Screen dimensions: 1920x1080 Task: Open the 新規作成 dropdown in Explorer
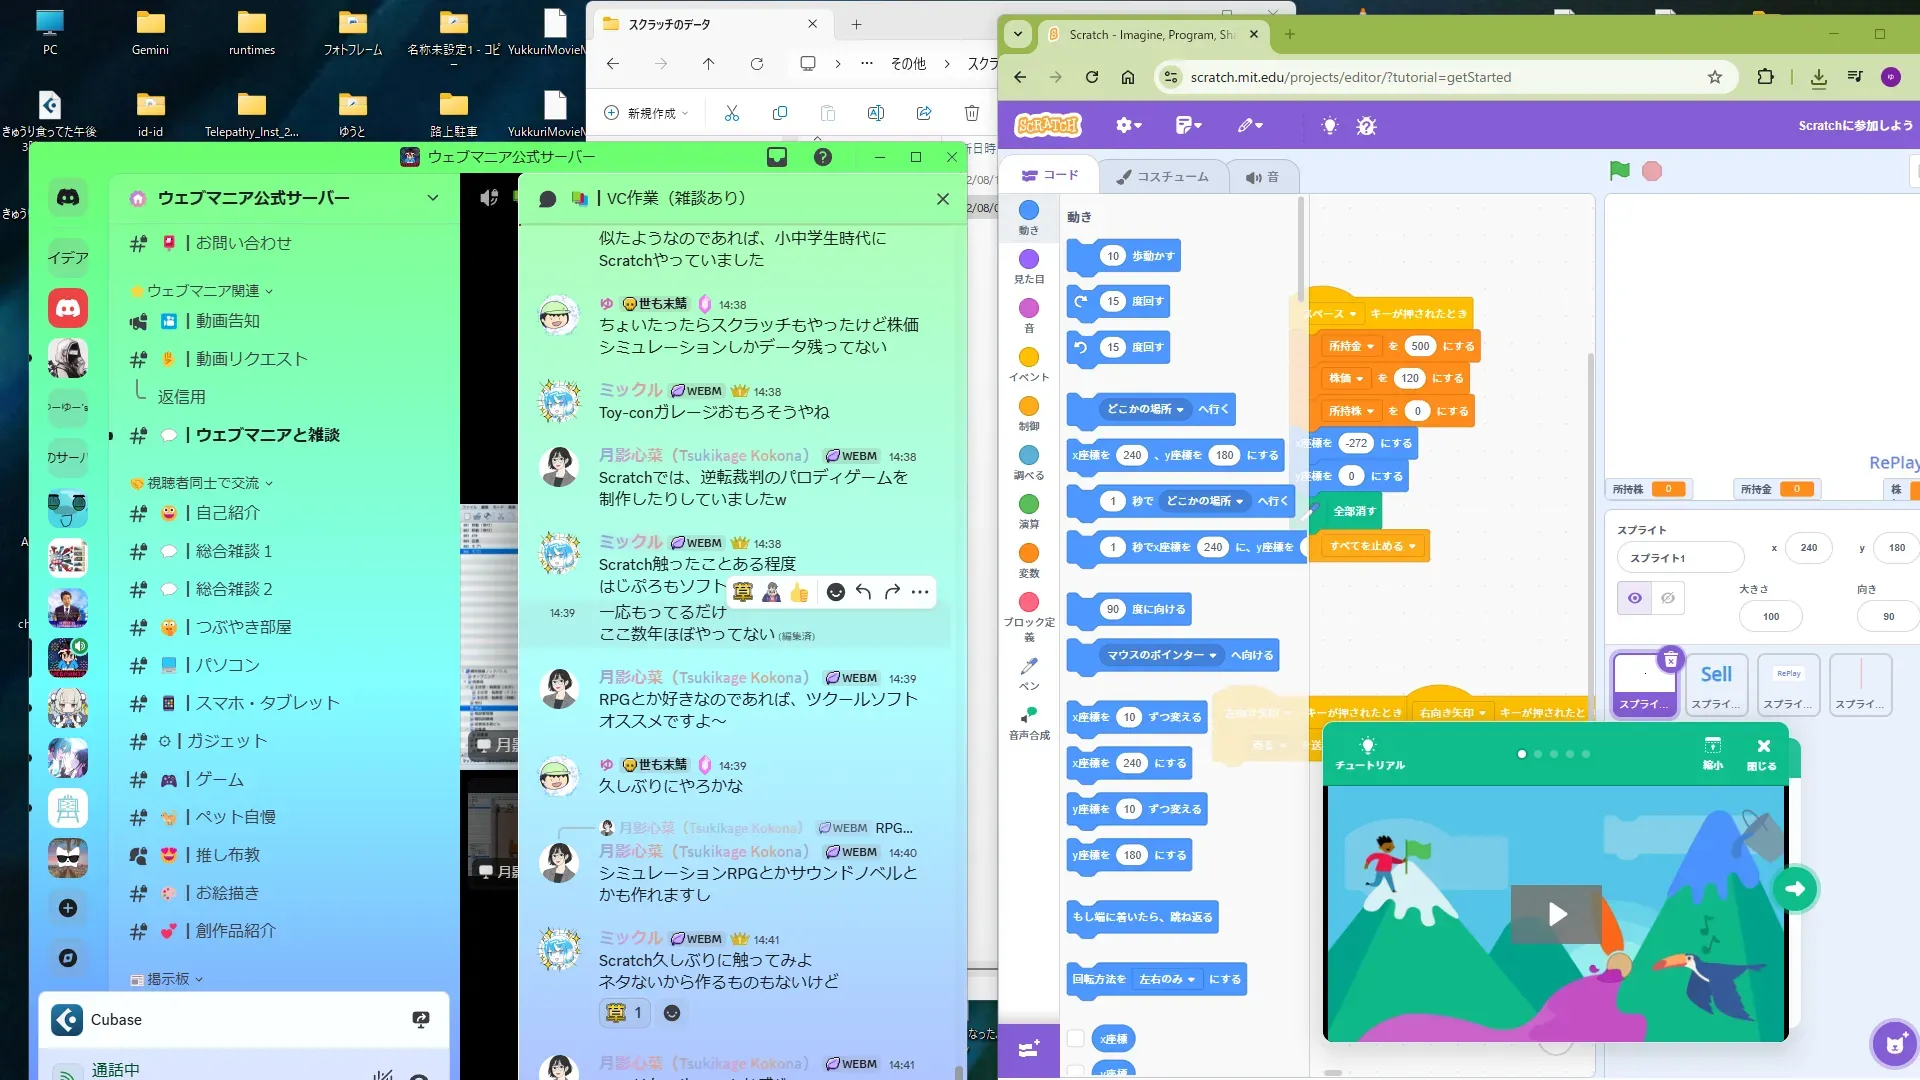[x=648, y=113]
